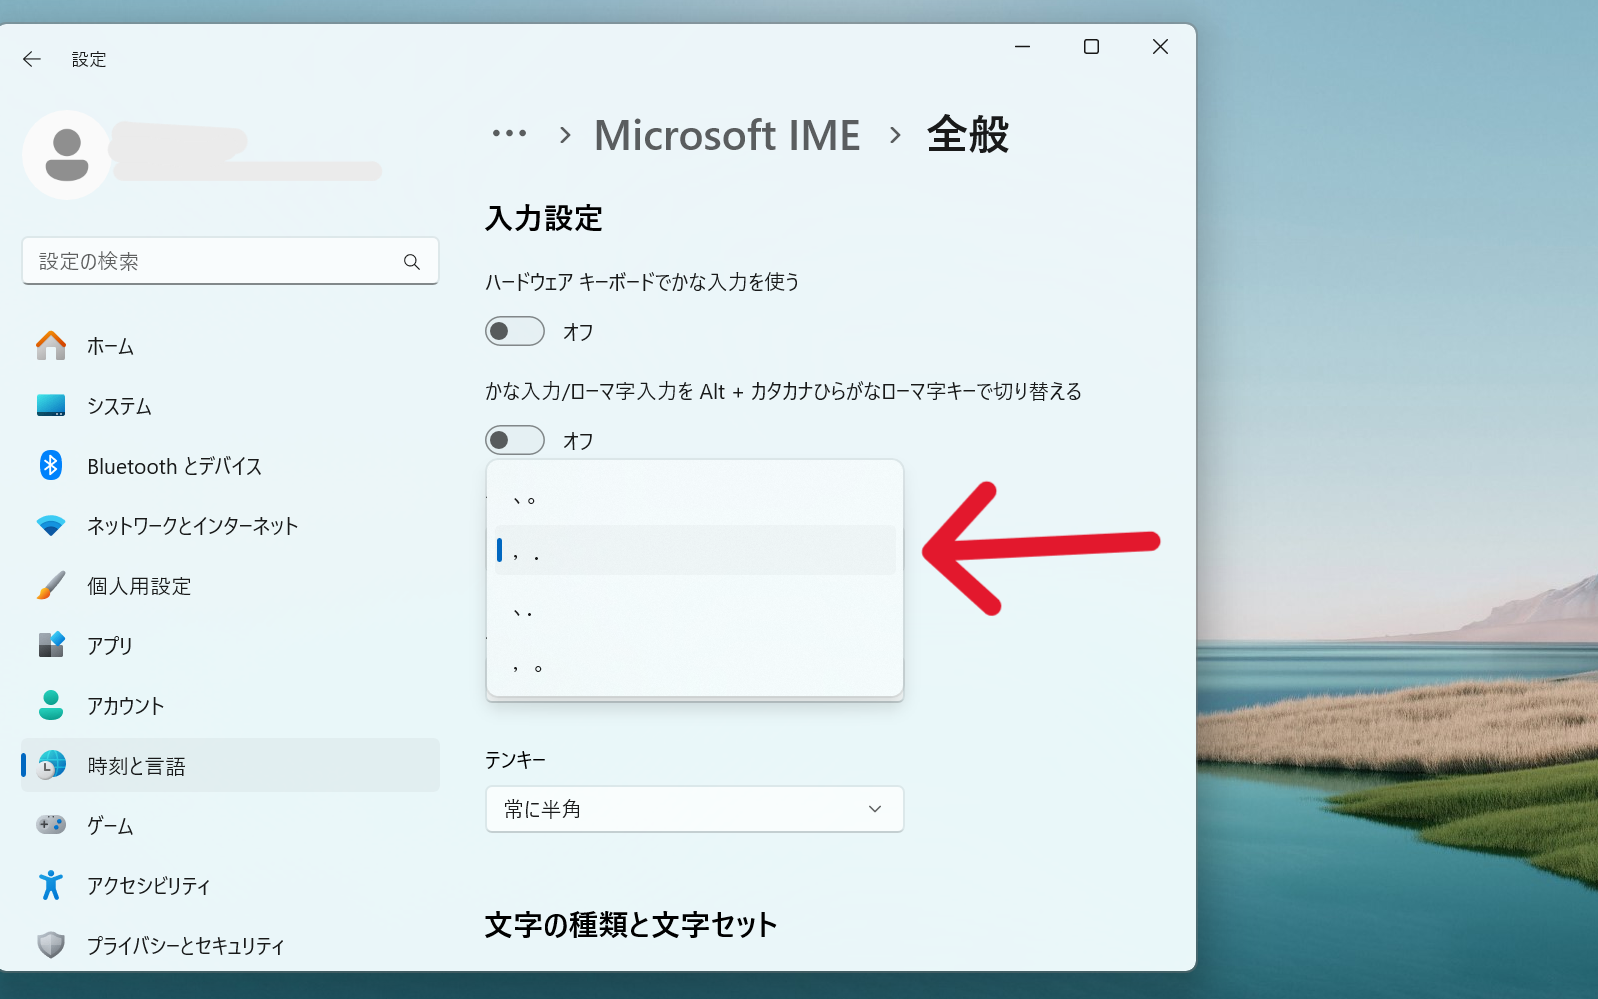Open プライバシーとセキュリティ page
This screenshot has height=999, width=1598.
230,946
